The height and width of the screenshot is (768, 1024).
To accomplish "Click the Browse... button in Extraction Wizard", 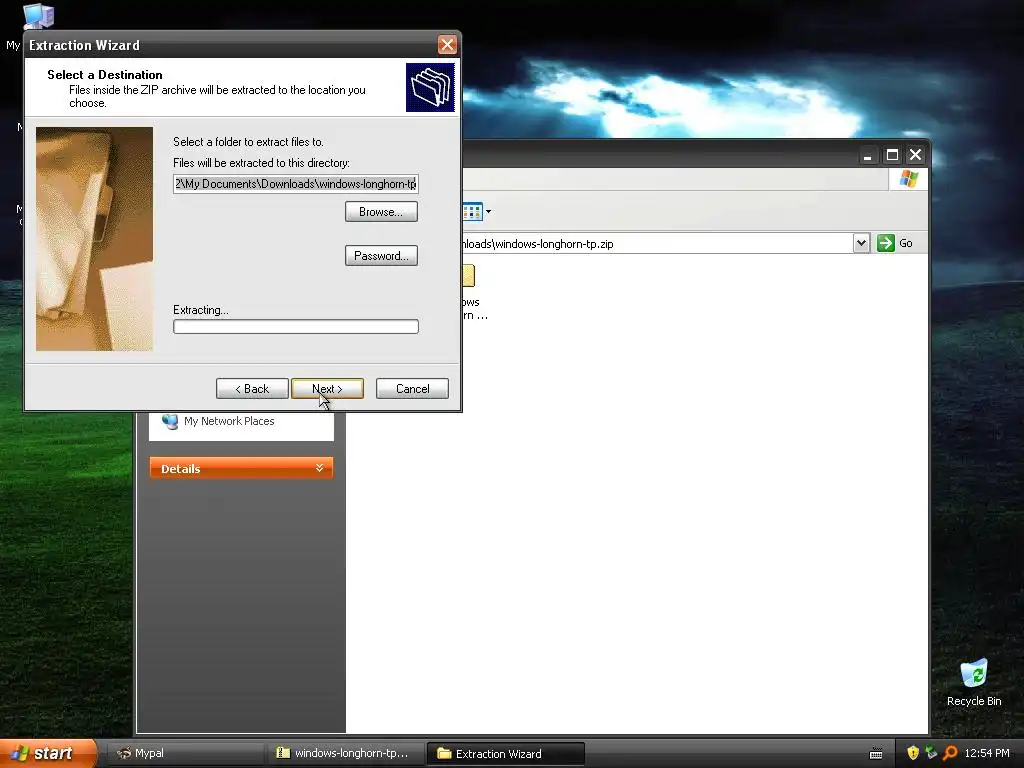I will [x=381, y=212].
